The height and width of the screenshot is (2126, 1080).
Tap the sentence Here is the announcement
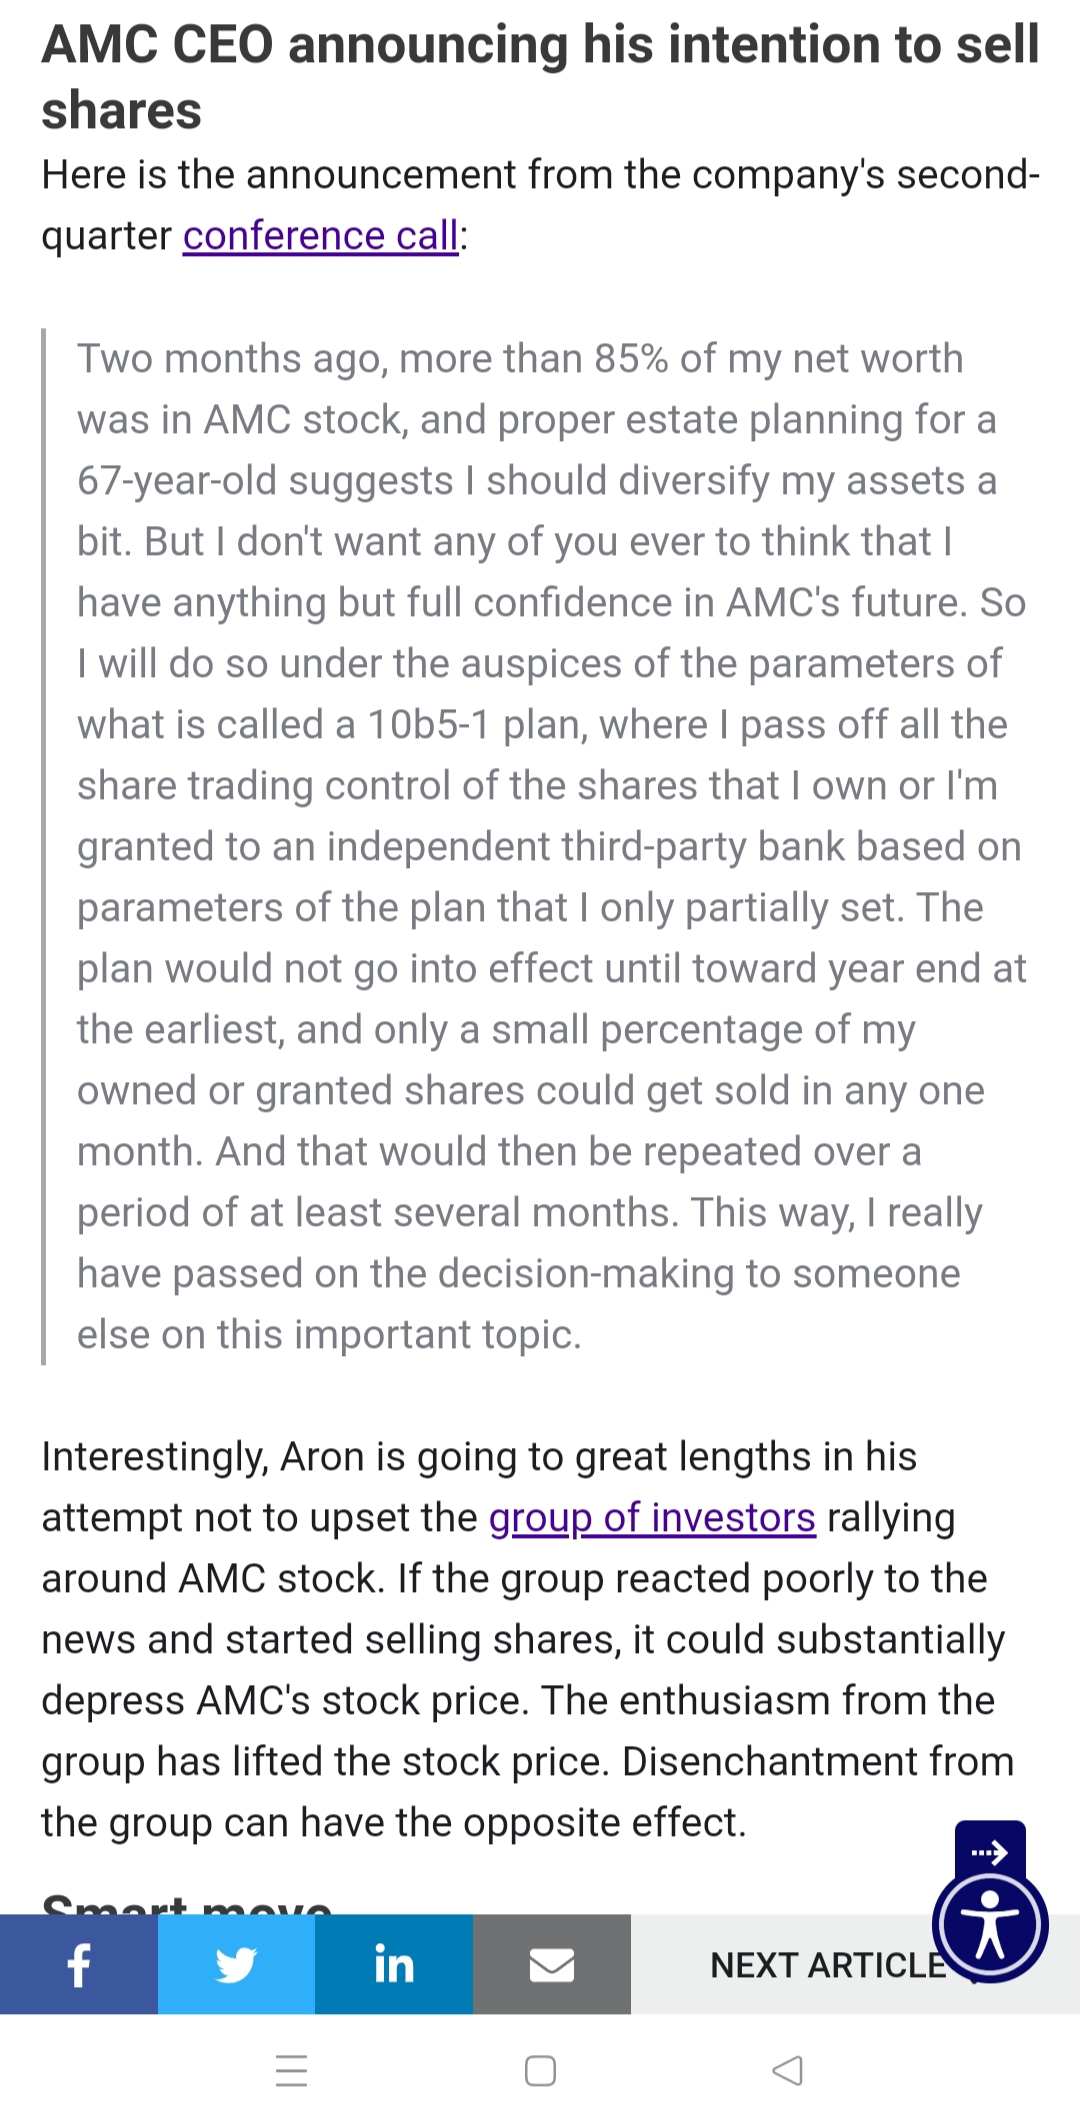(540, 205)
